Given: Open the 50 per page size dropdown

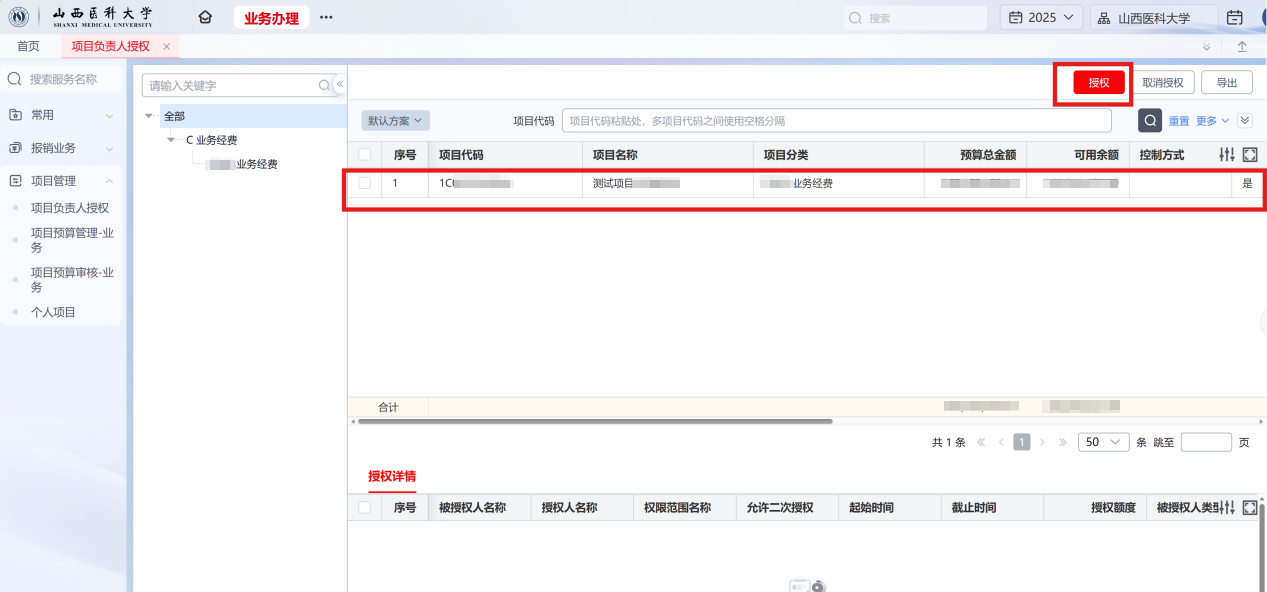Looking at the screenshot, I should [1103, 442].
